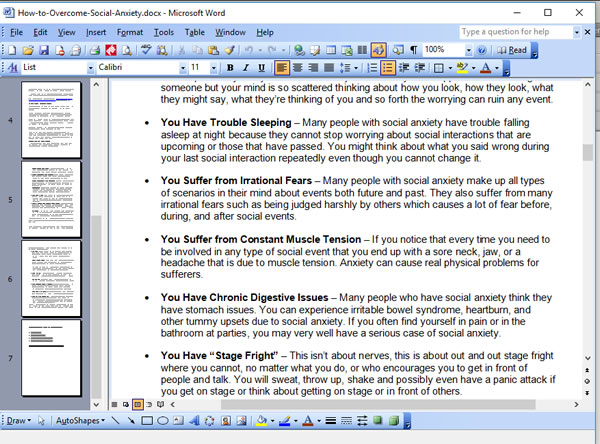
Task: Select the Format Painter brush
Action: pyautogui.click(x=229, y=50)
